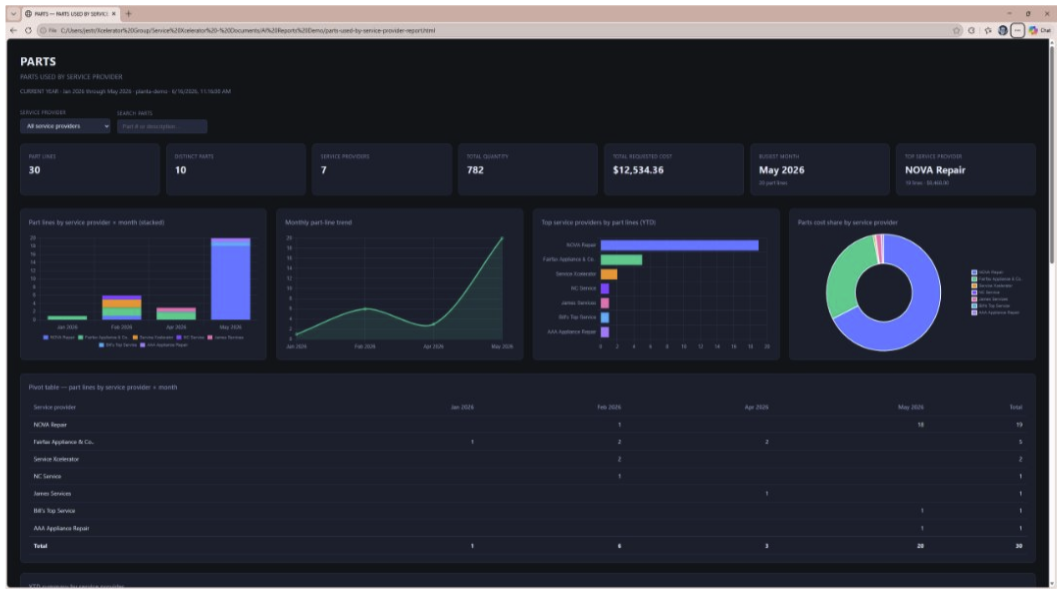Go back using the browser back arrow
The image size is (1062, 593).
[x=14, y=30]
